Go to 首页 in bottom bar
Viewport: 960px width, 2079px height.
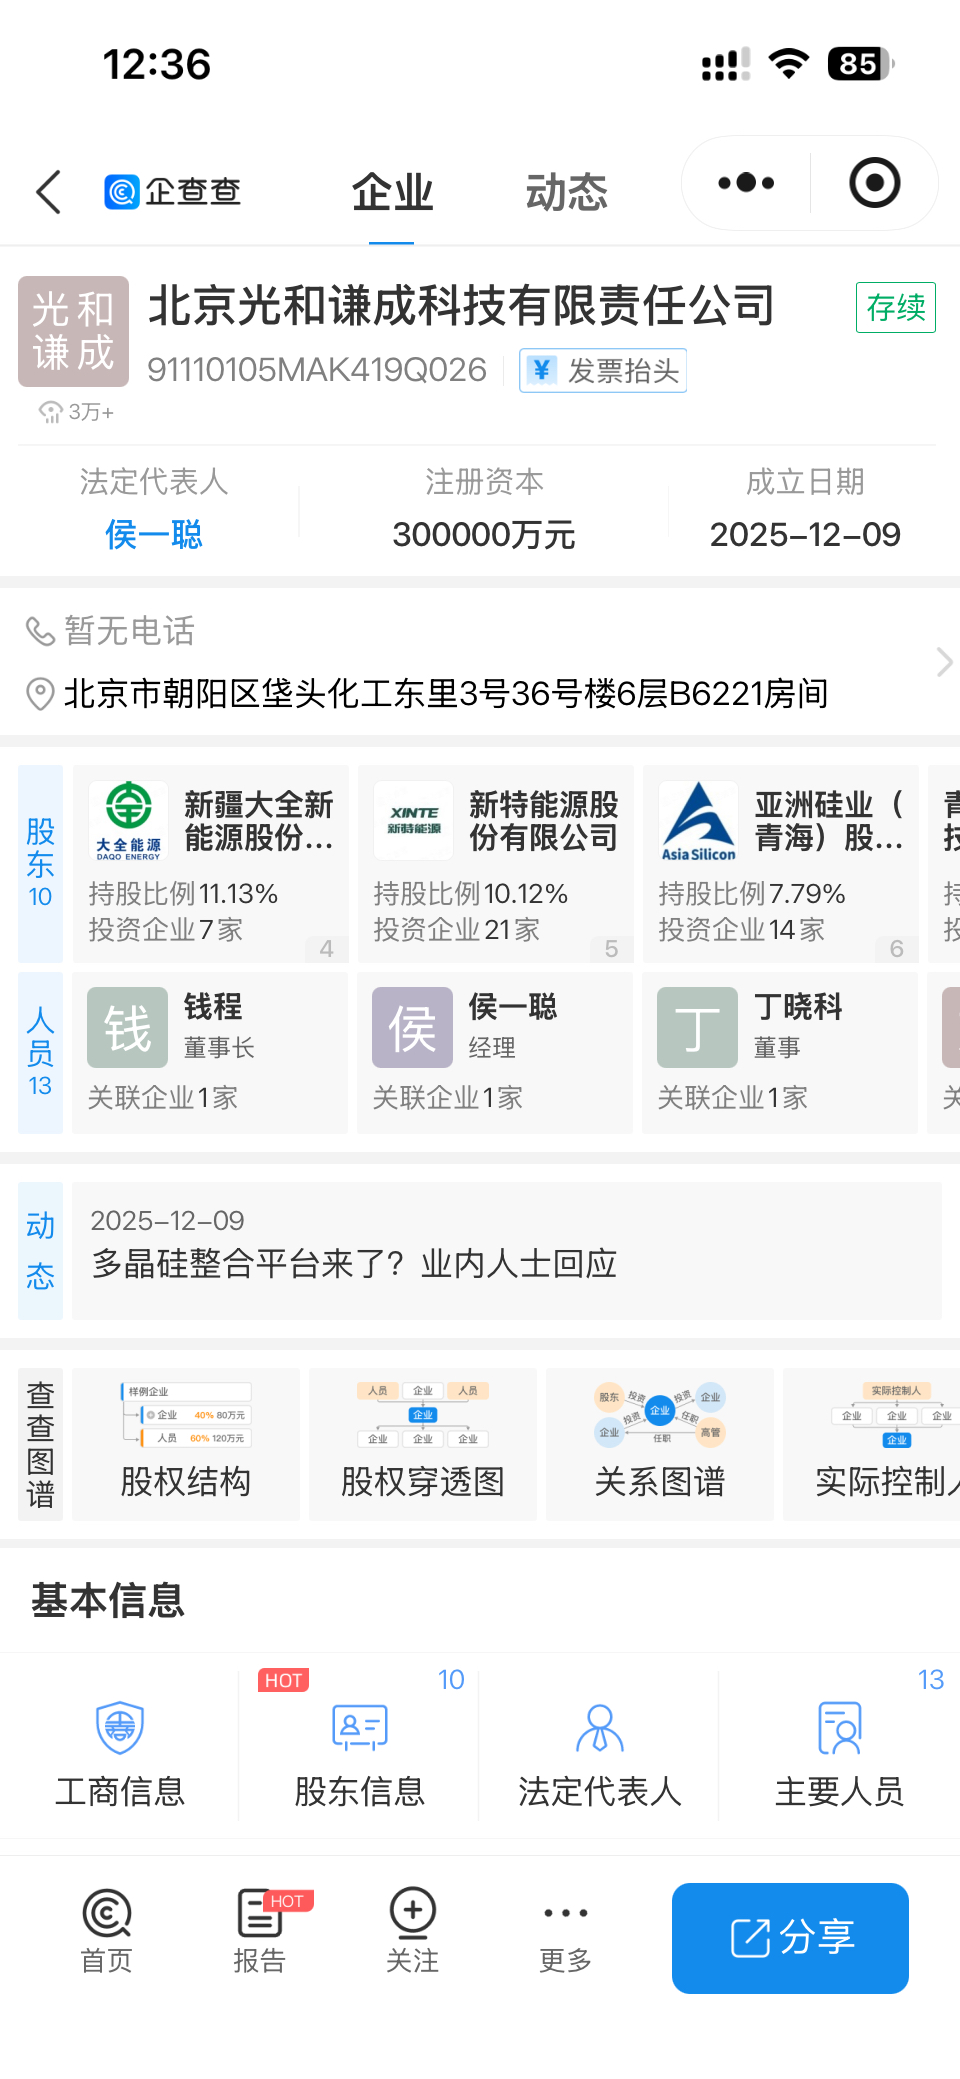point(107,1932)
